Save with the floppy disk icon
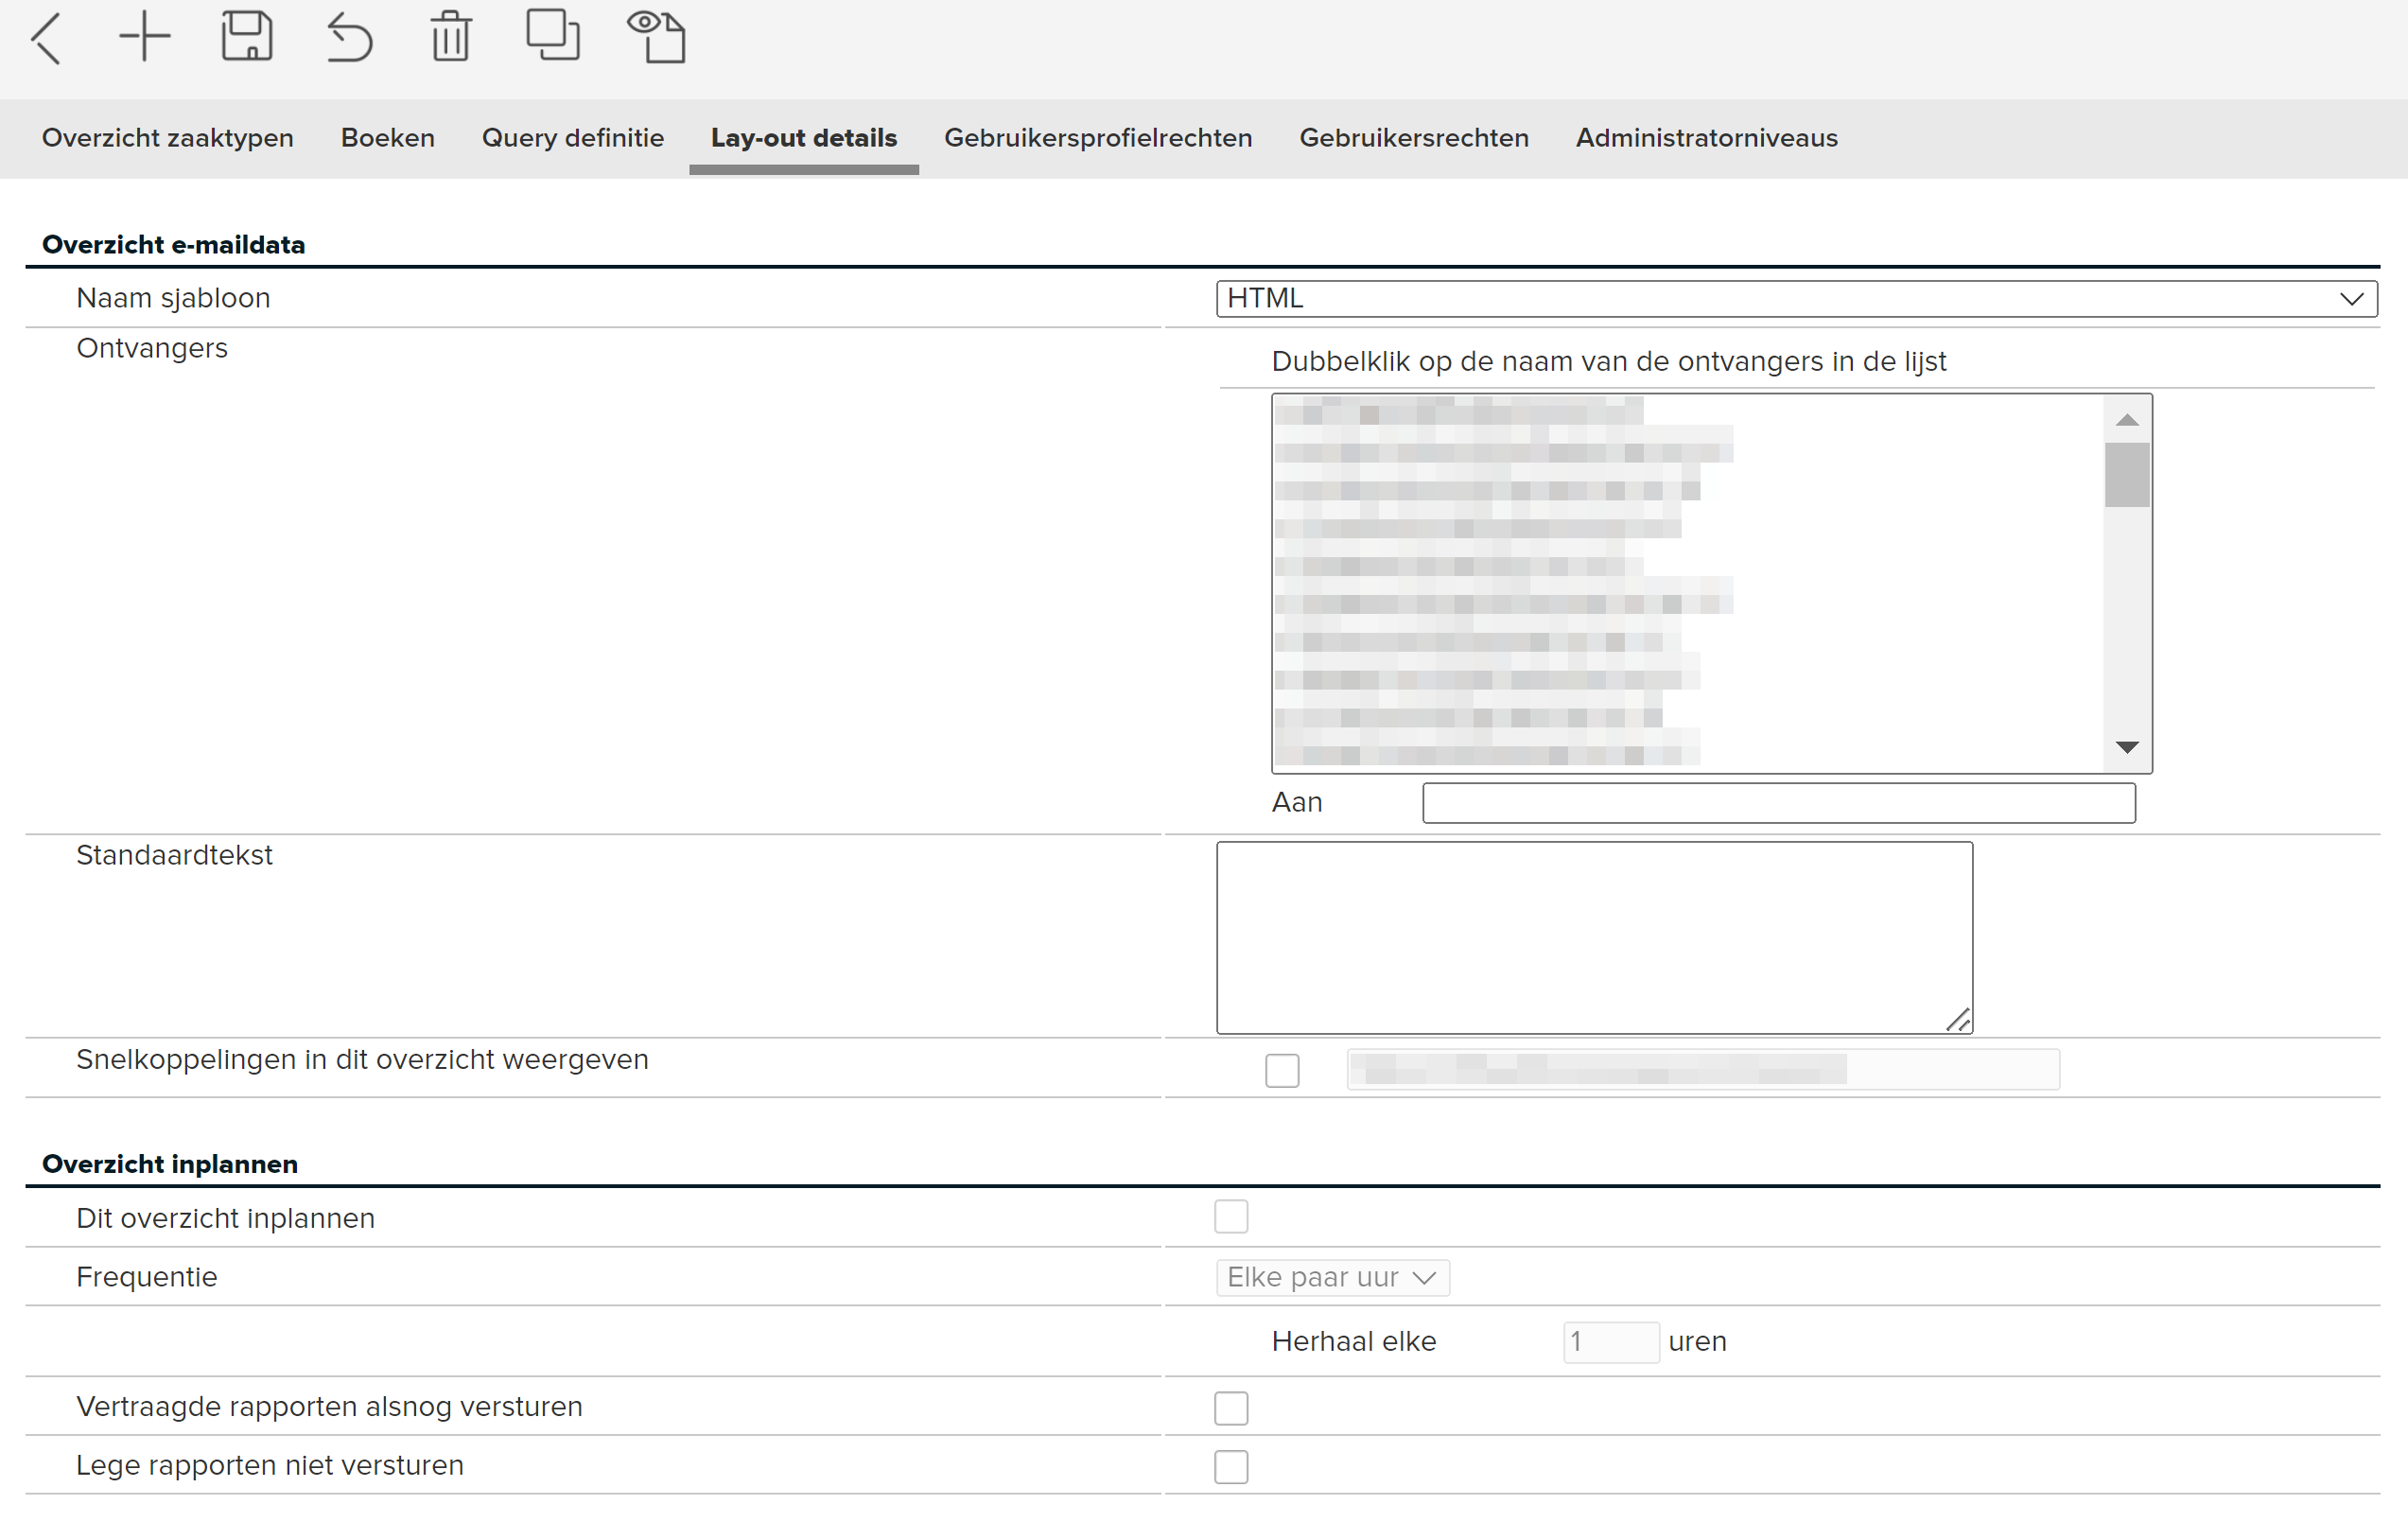The width and height of the screenshot is (2408, 1522). tap(247, 37)
